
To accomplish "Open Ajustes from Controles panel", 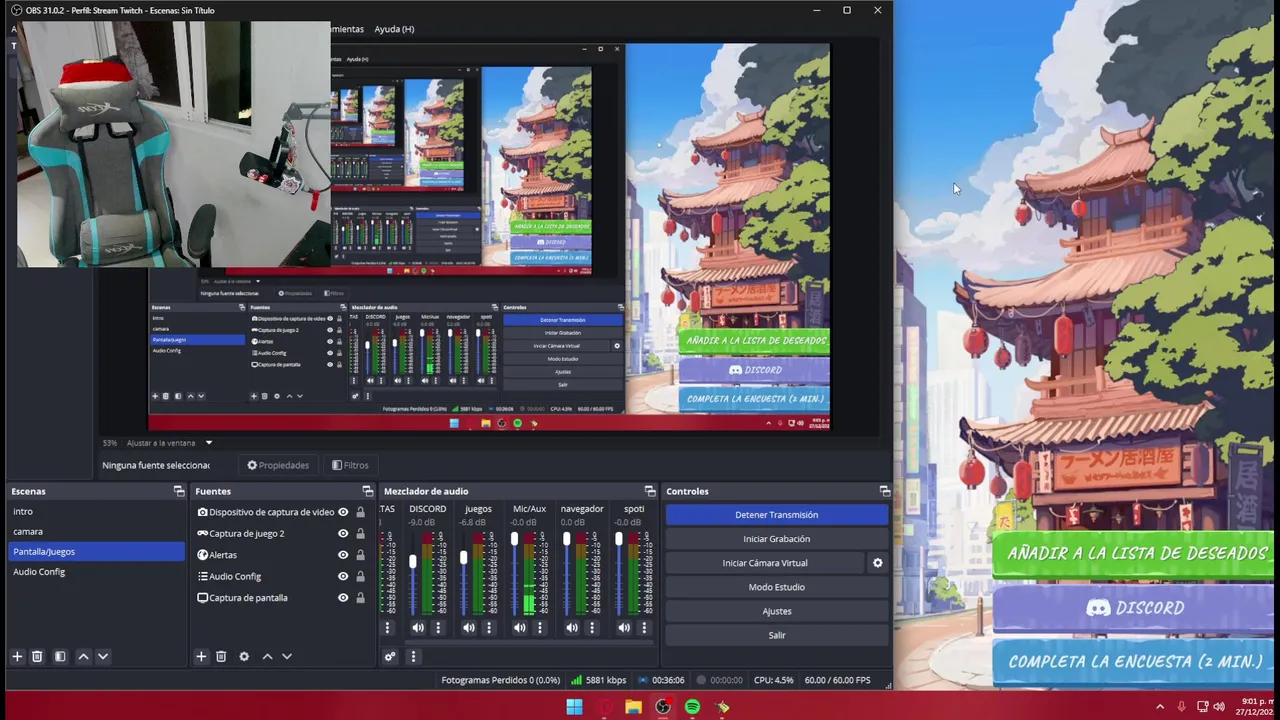I will click(x=777, y=611).
